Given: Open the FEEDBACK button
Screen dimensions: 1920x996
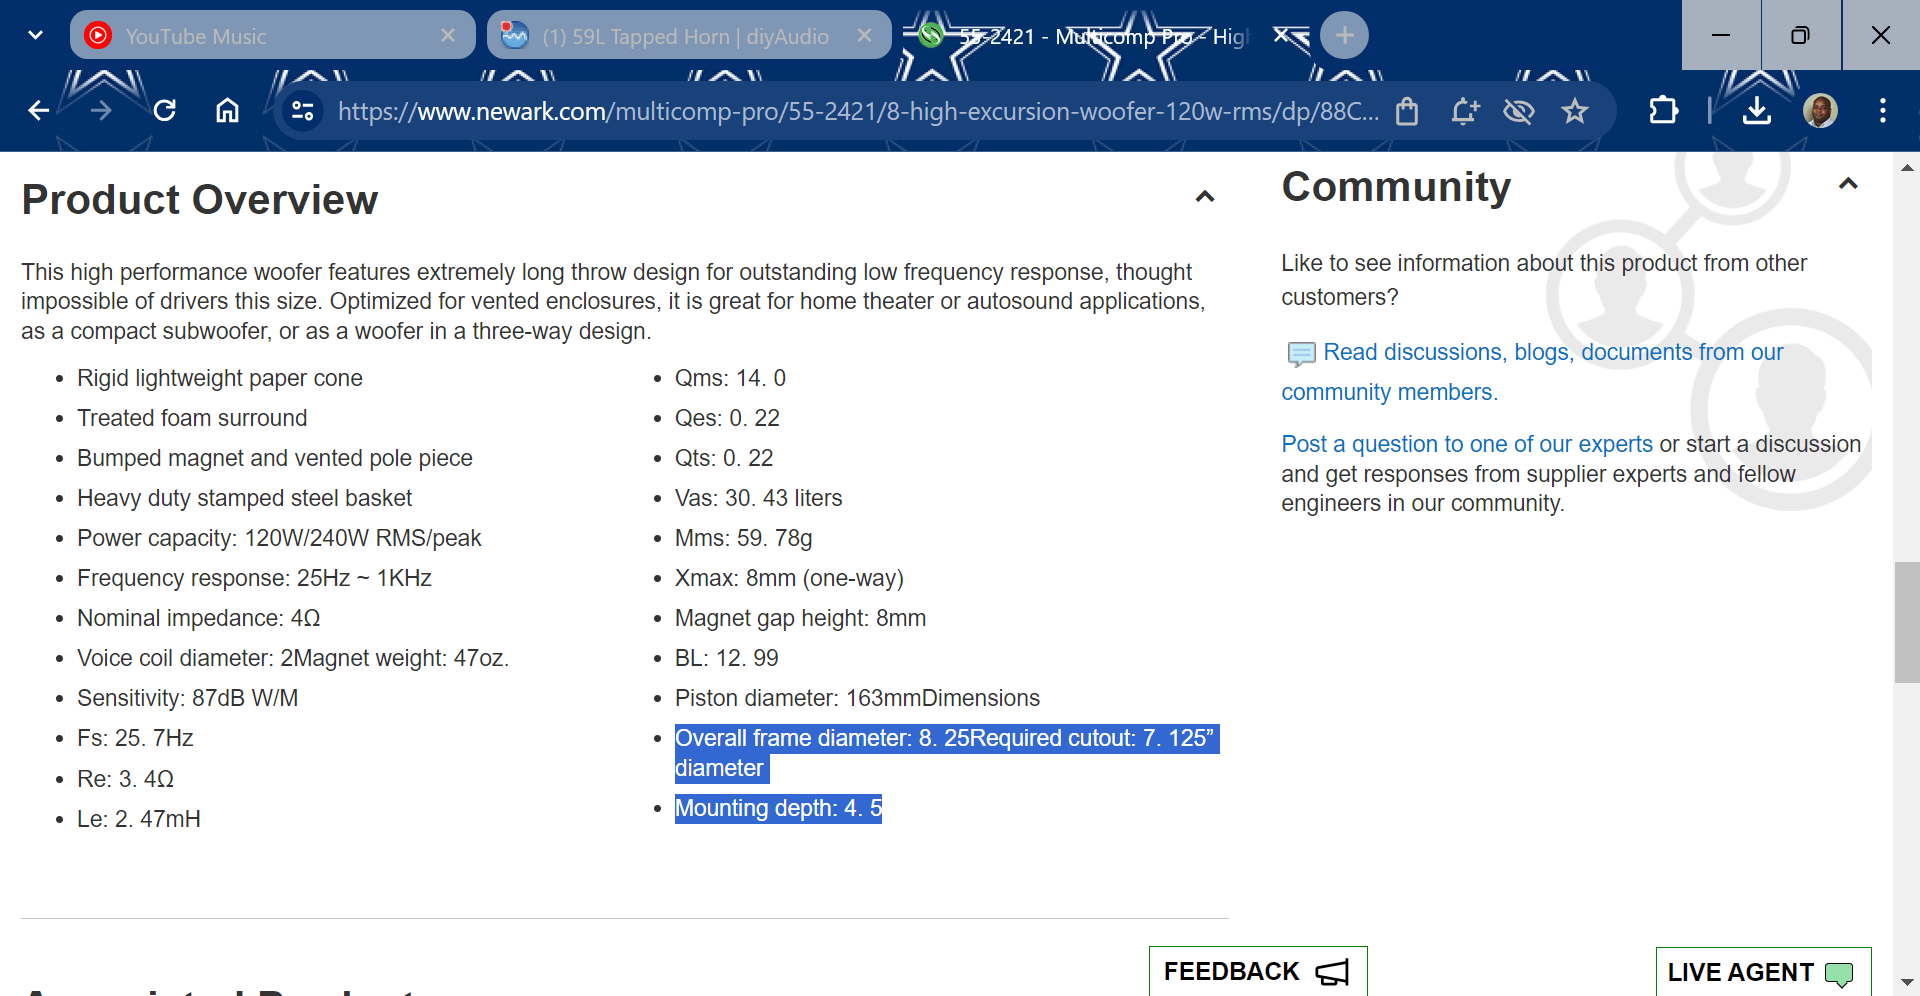Looking at the screenshot, I should point(1258,971).
